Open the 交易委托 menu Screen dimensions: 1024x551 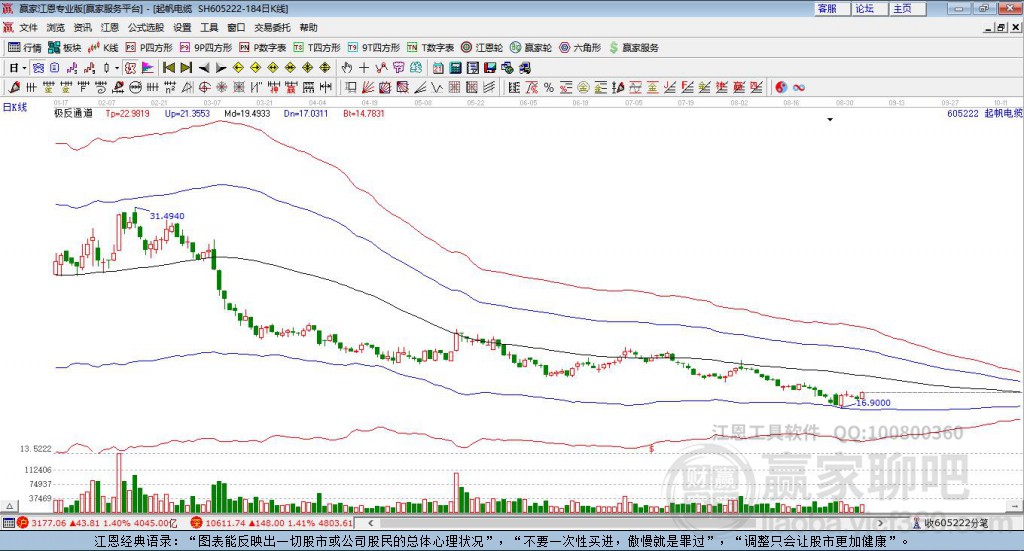click(x=272, y=27)
